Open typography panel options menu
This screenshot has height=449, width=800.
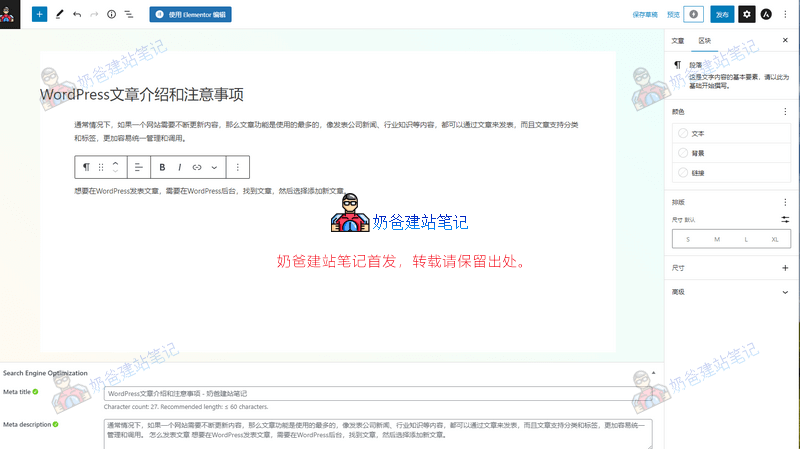[x=785, y=202]
